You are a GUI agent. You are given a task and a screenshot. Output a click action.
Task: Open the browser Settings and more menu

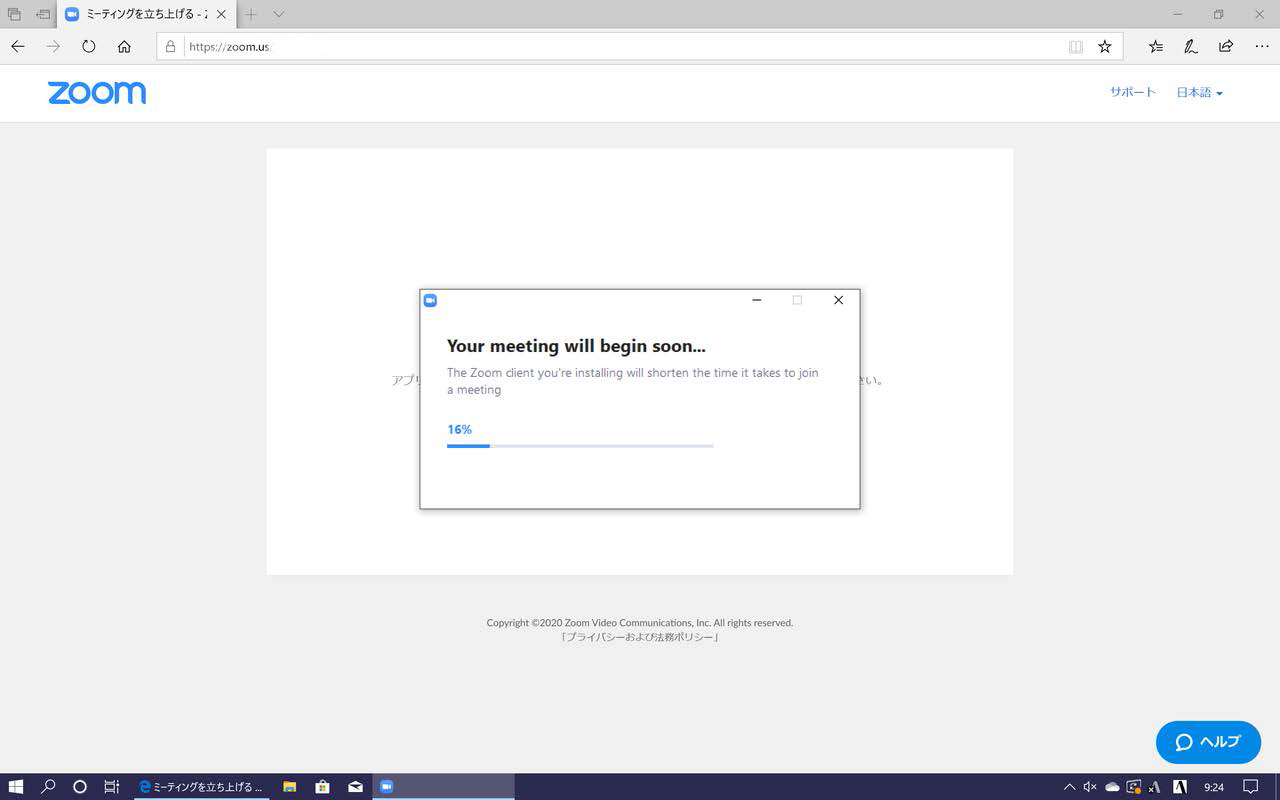[1261, 46]
